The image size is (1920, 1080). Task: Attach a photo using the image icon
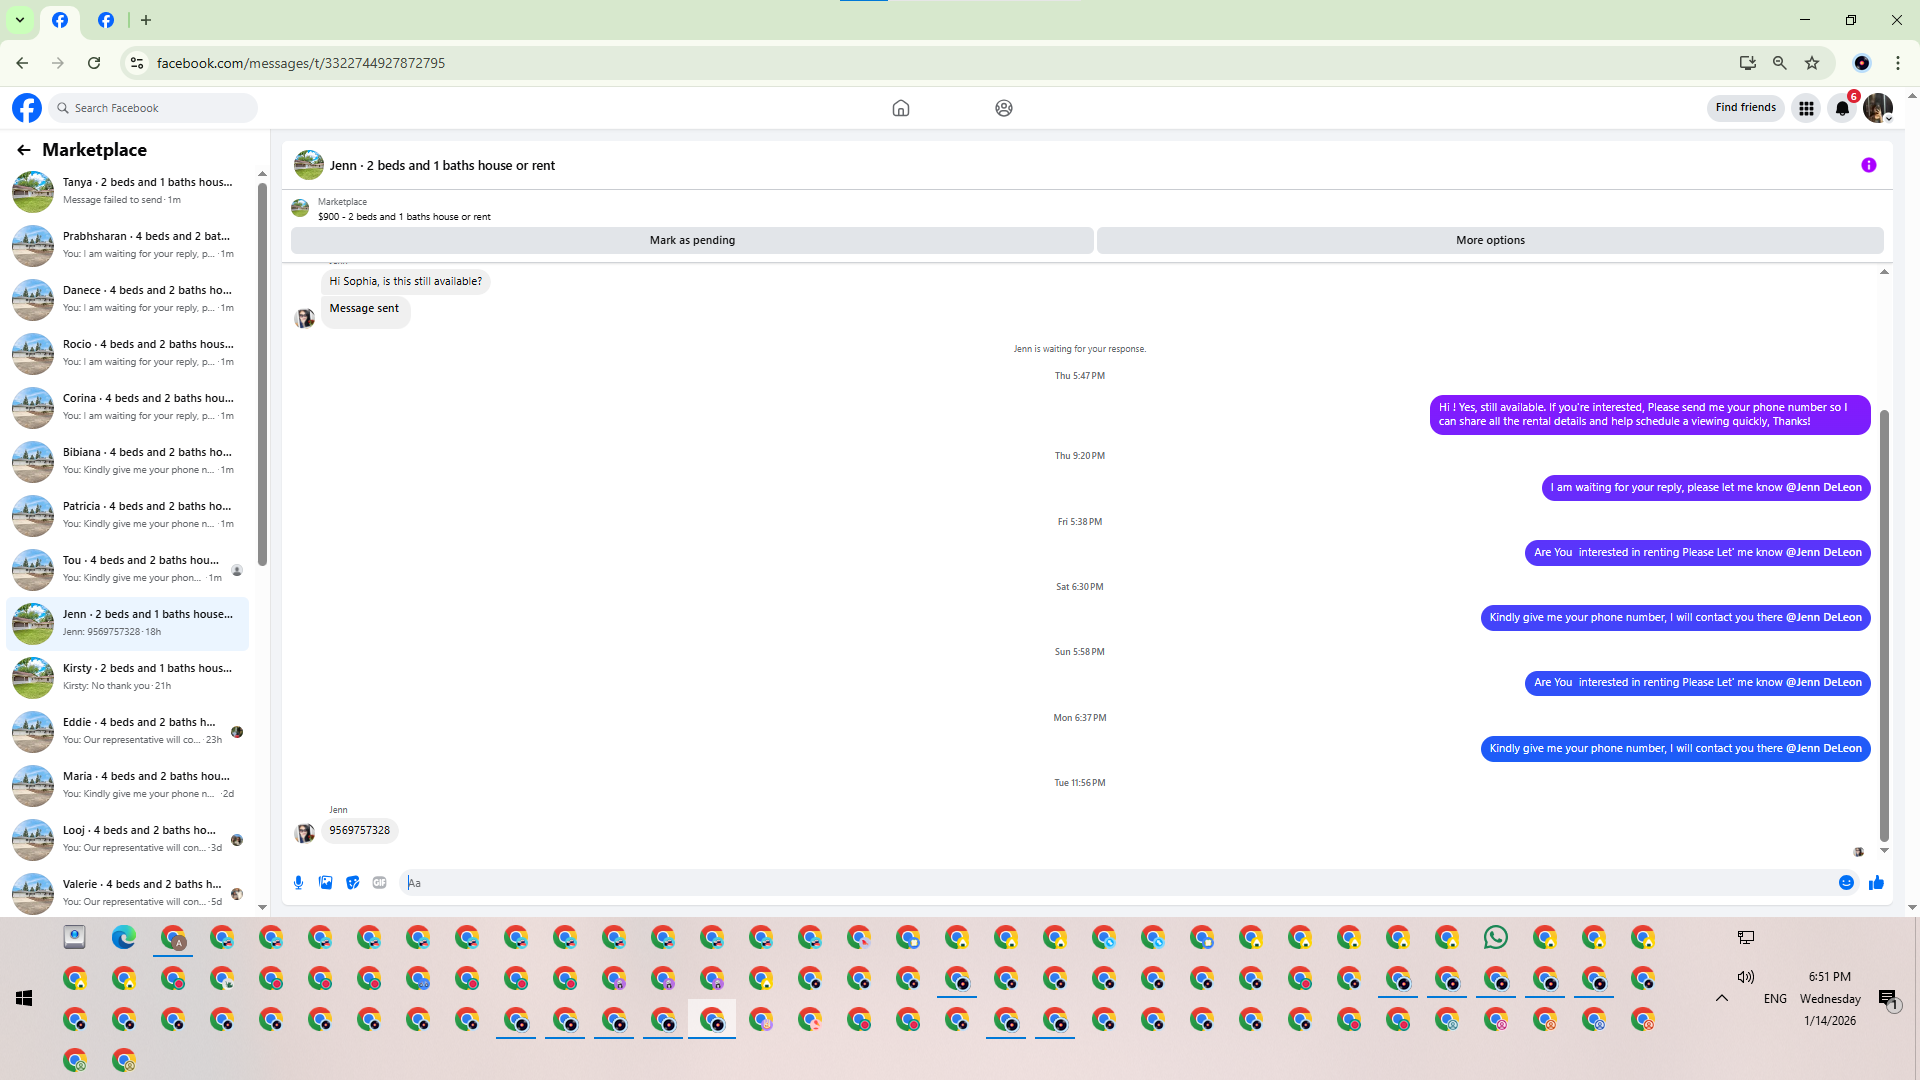point(325,883)
